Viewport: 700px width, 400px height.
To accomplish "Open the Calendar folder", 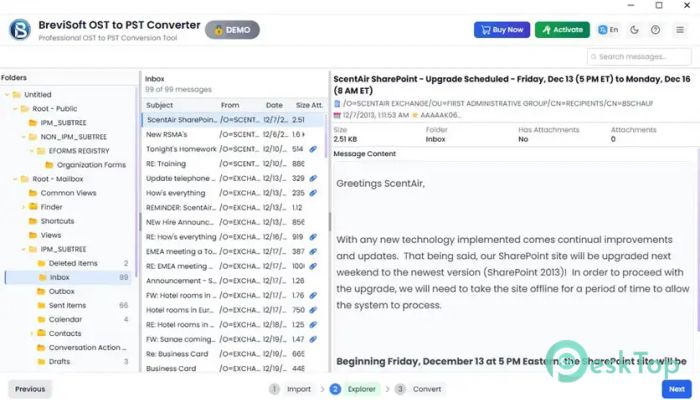I will tap(68, 319).
